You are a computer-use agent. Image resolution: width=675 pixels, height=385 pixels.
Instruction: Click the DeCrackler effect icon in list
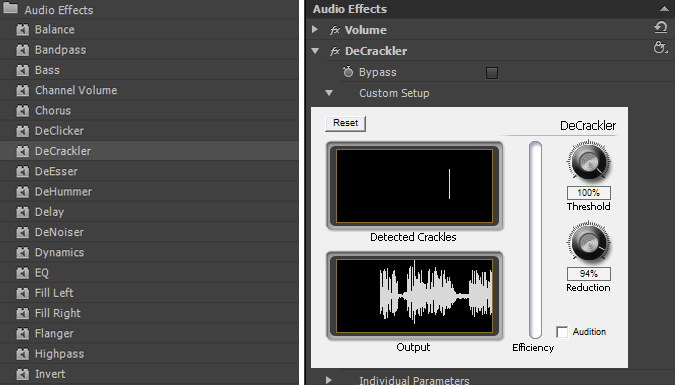pyautogui.click(x=22, y=151)
